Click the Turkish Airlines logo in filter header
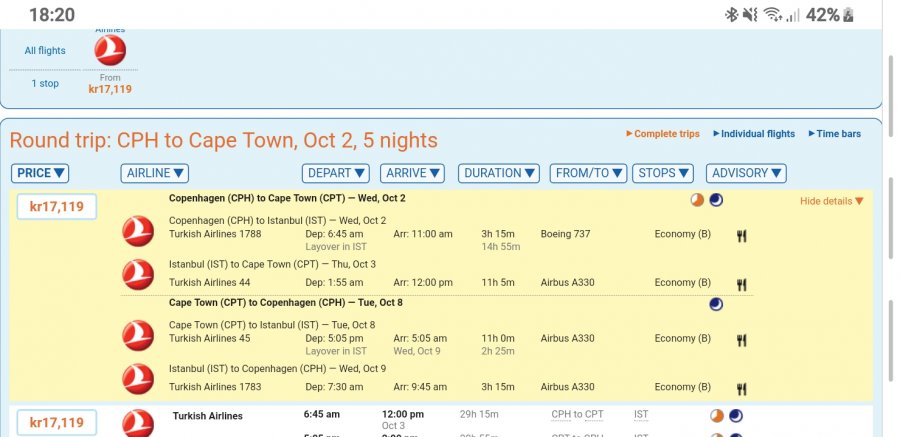 pos(110,50)
